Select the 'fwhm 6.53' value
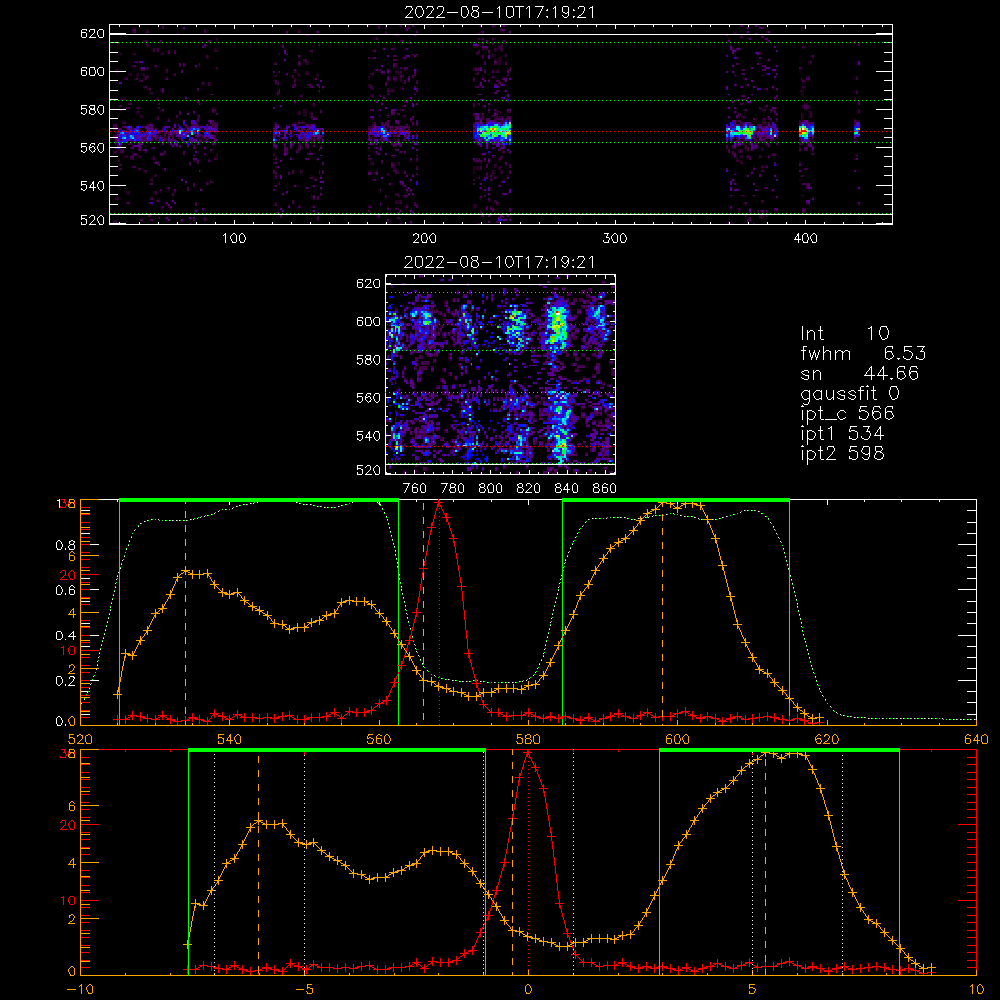 click(863, 353)
